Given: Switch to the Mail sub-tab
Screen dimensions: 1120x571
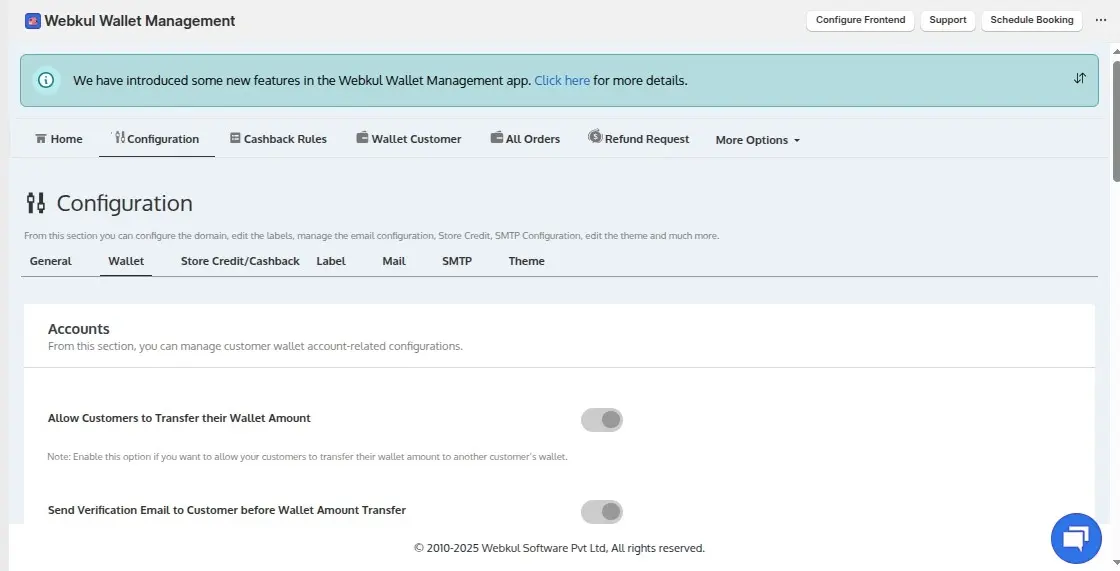Looking at the screenshot, I should pos(394,261).
